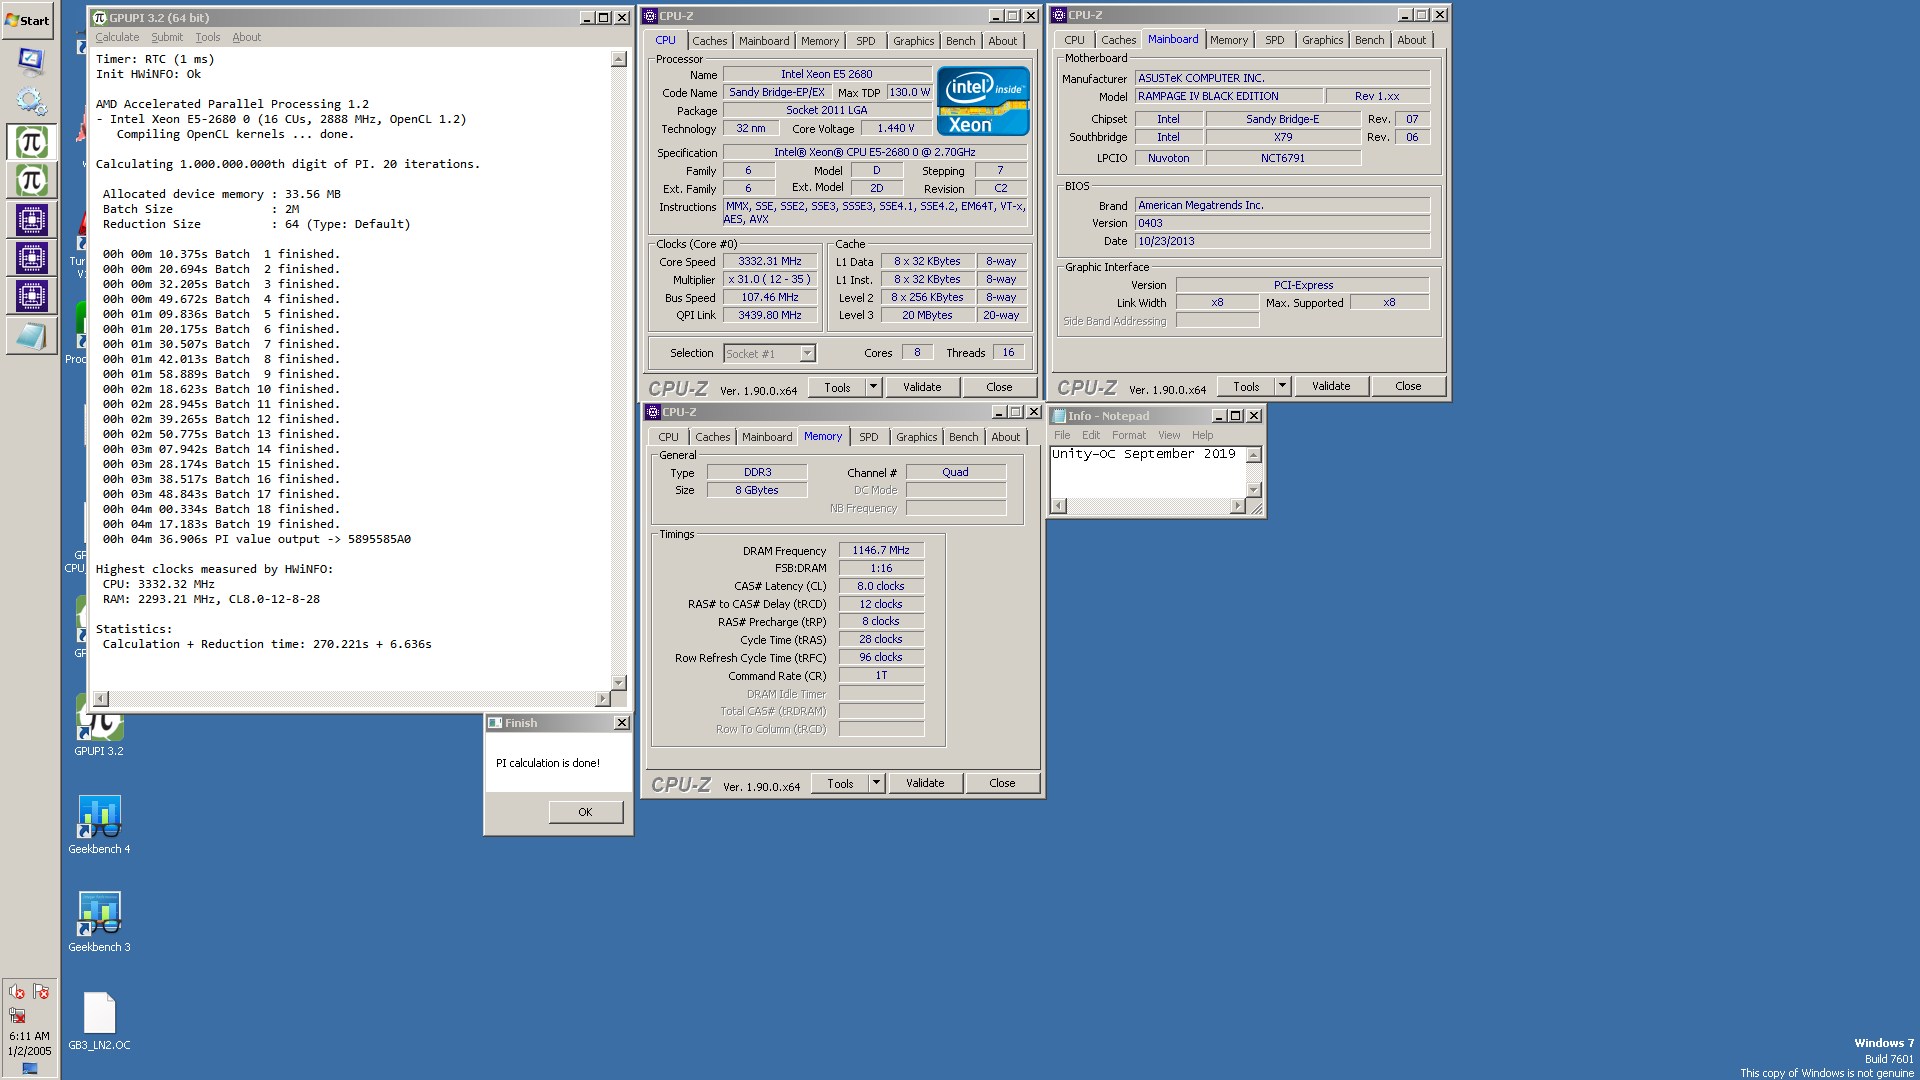Click the CPU-Z Mainboard window title icon

tap(1059, 15)
